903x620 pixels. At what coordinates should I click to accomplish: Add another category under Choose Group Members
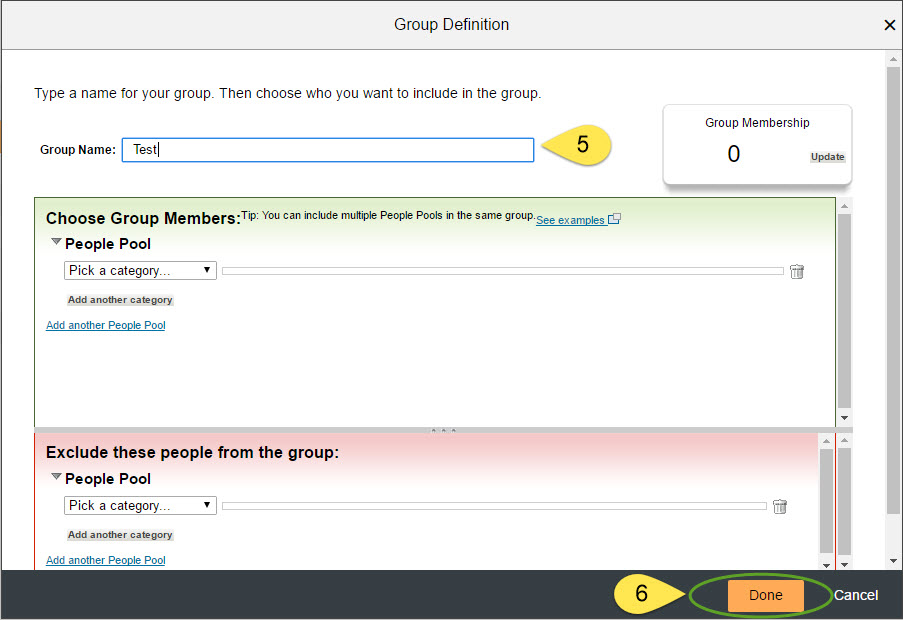tap(120, 300)
